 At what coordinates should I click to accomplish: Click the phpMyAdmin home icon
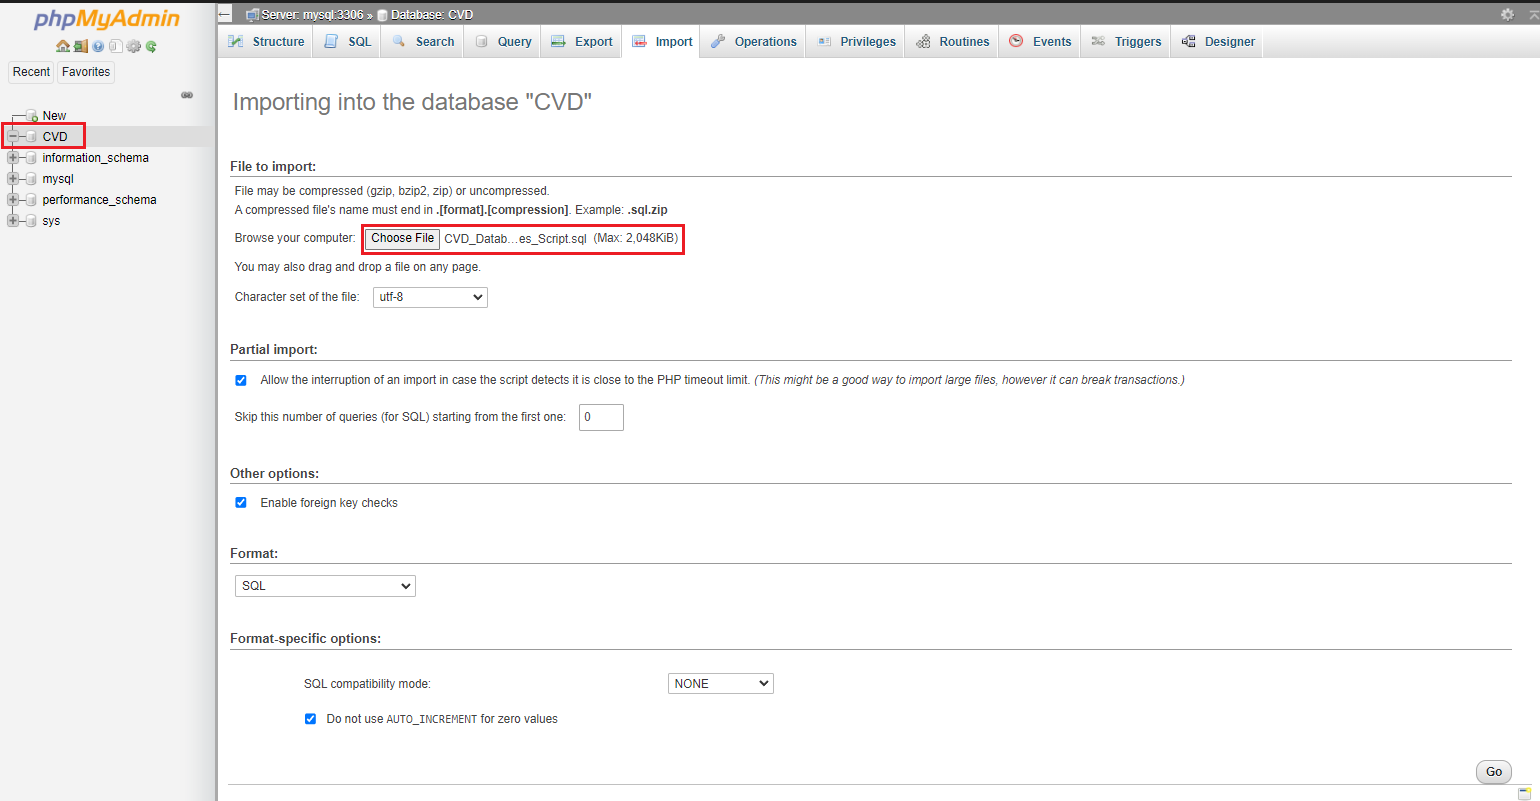tap(62, 46)
